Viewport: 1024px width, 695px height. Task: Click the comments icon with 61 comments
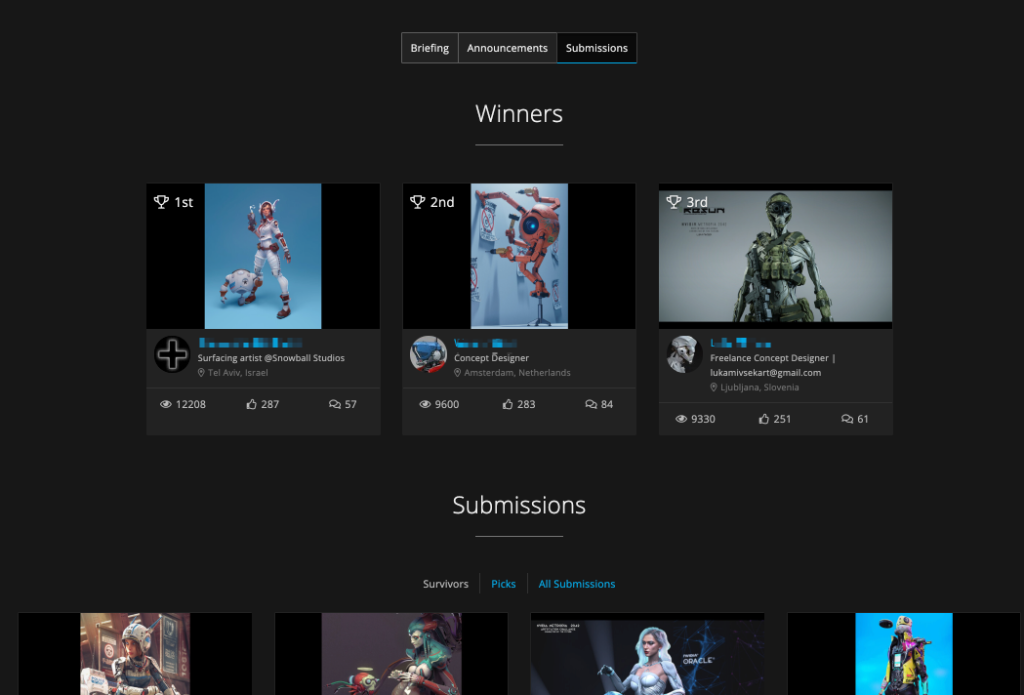click(847, 419)
